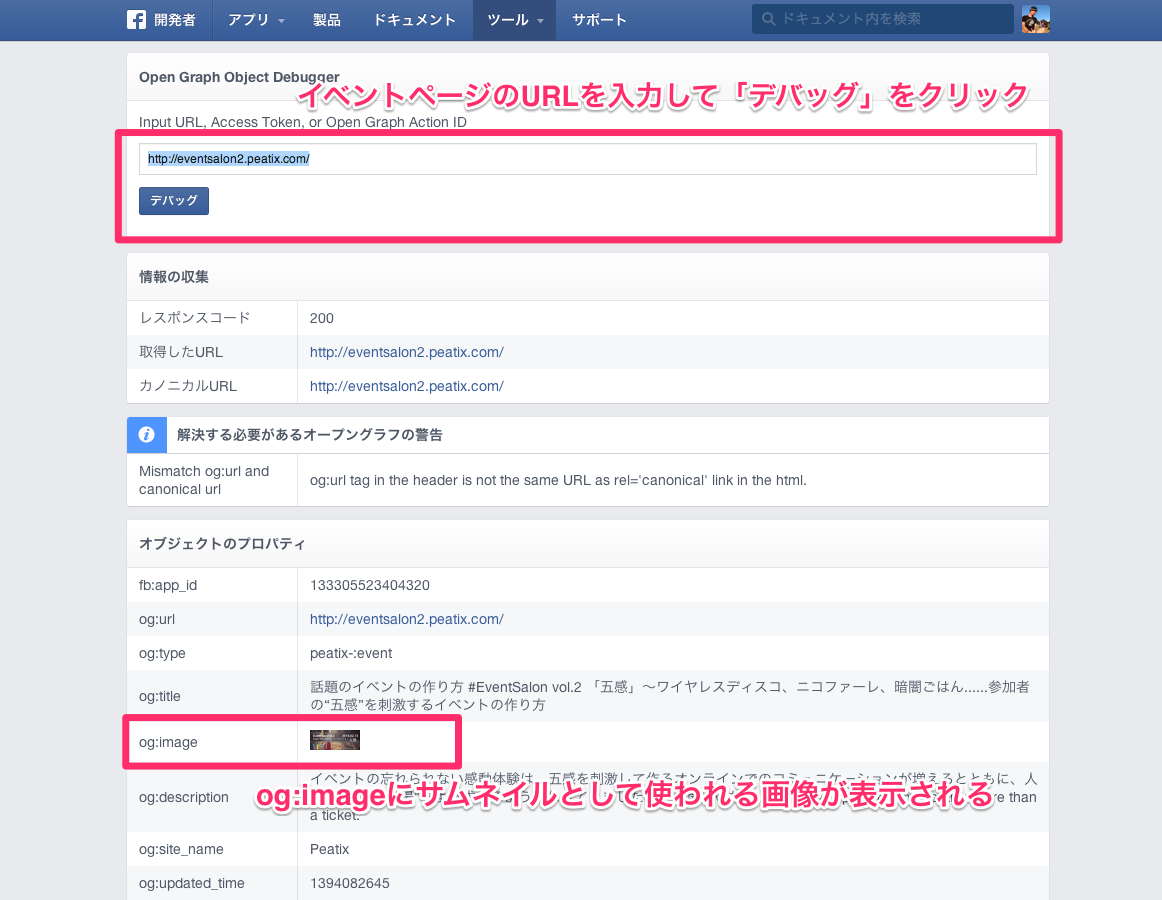Click the og:image thumbnail preview
This screenshot has width=1162, height=900.
(334, 740)
